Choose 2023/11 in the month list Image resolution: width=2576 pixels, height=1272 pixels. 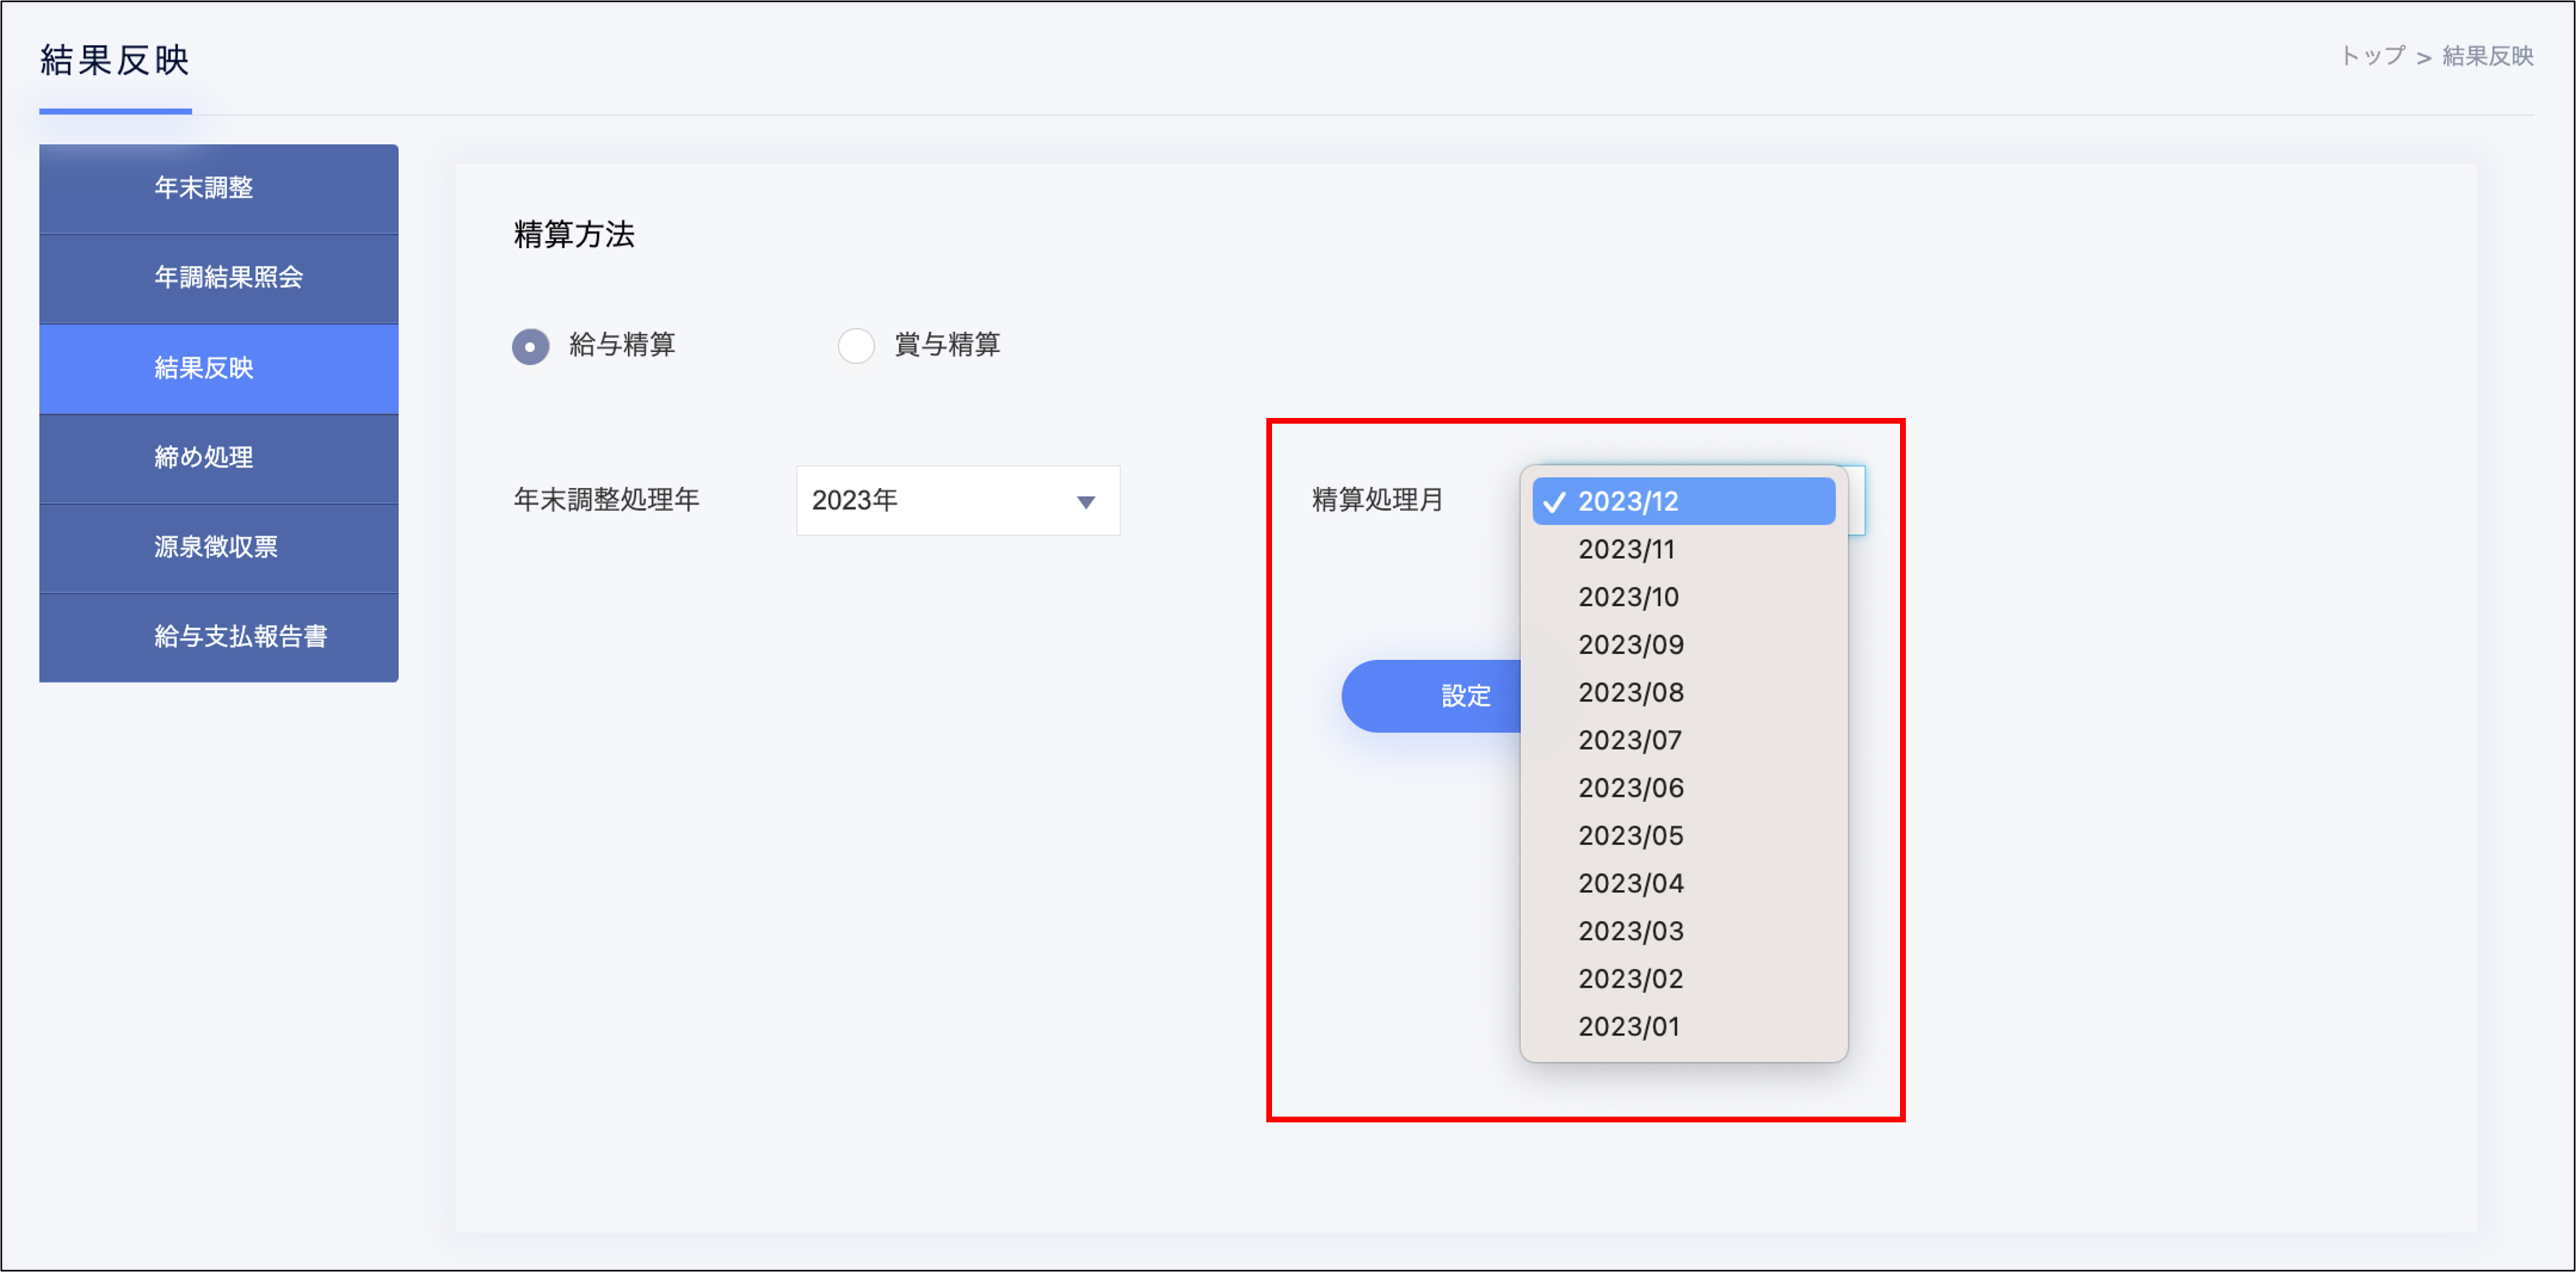click(x=1683, y=549)
